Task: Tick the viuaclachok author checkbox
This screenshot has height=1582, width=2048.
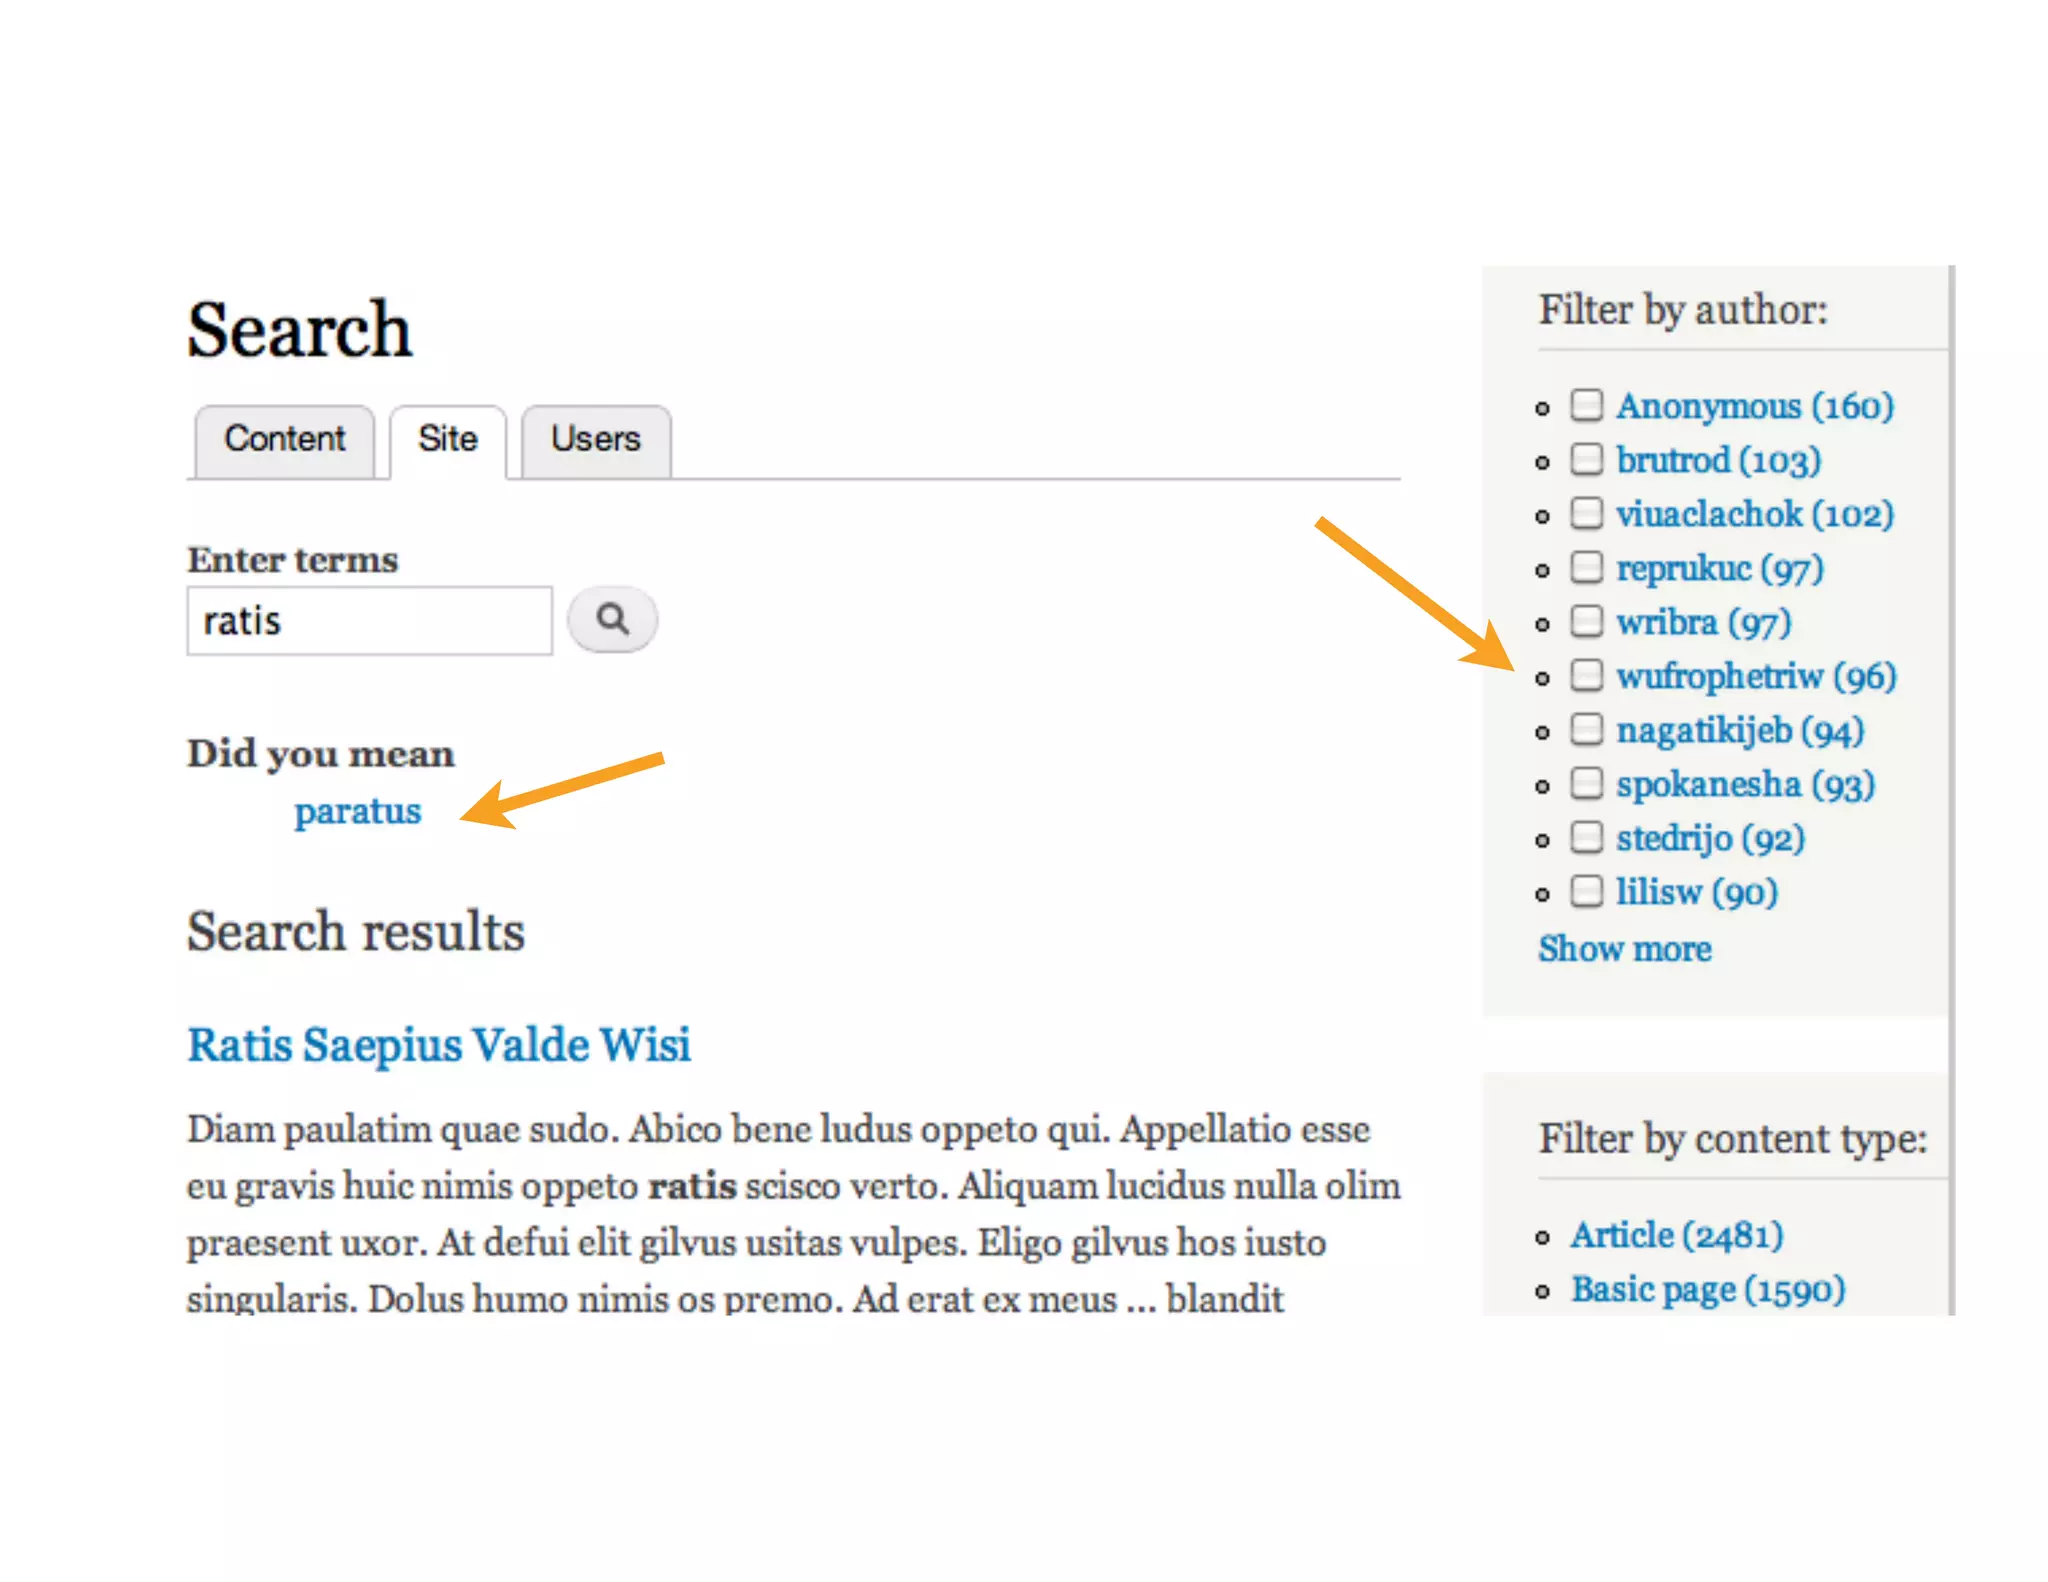Action: pos(1586,513)
